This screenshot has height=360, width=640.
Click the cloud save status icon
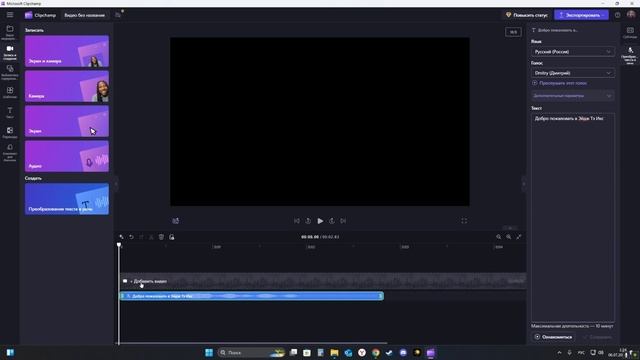[118, 15]
